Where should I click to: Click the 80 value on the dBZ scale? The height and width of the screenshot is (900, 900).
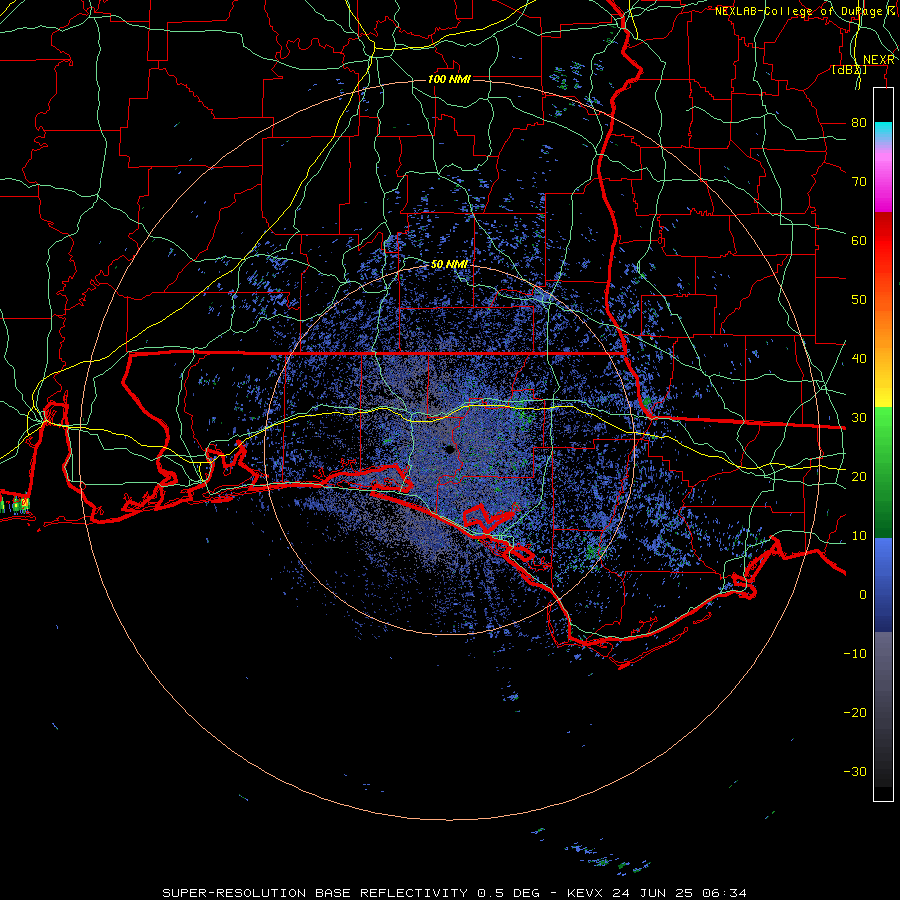click(859, 122)
